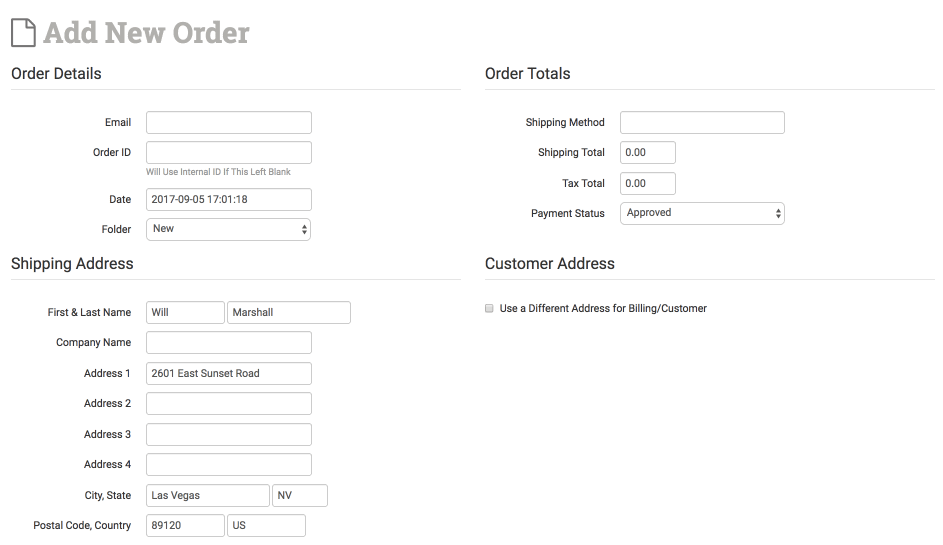Open the Folder dropdown showing New
943x545 pixels.
point(228,229)
